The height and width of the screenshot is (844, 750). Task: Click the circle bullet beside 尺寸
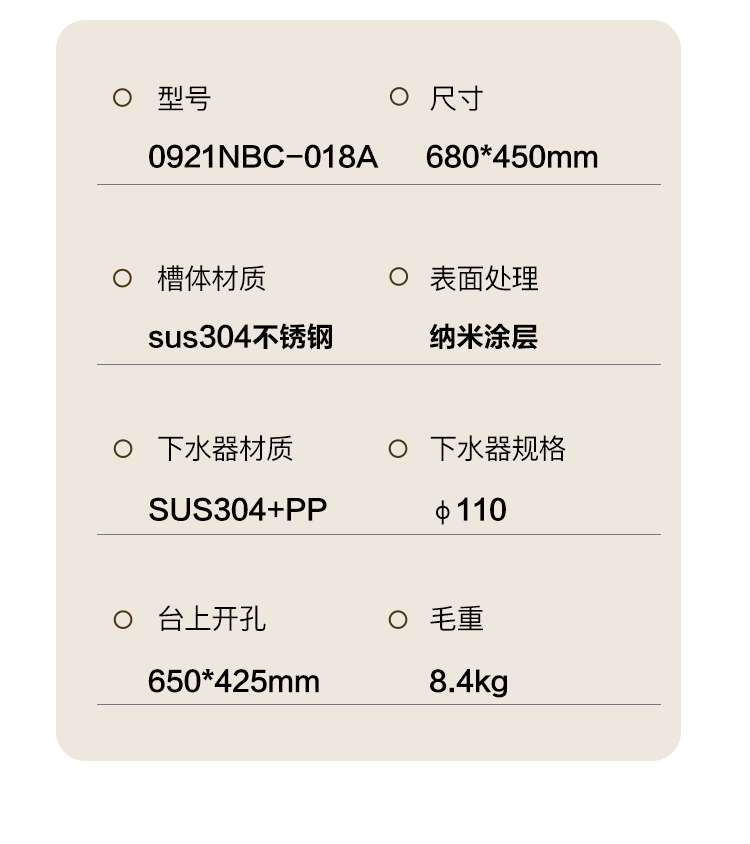click(399, 96)
